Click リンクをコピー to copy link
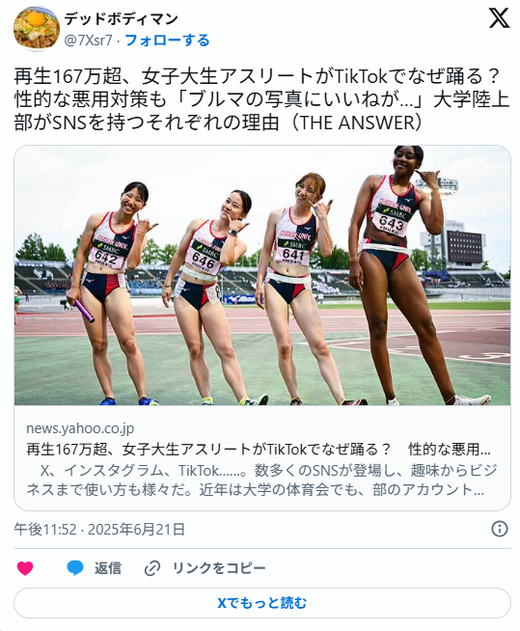The width and height of the screenshot is (520, 631). pyautogui.click(x=219, y=568)
